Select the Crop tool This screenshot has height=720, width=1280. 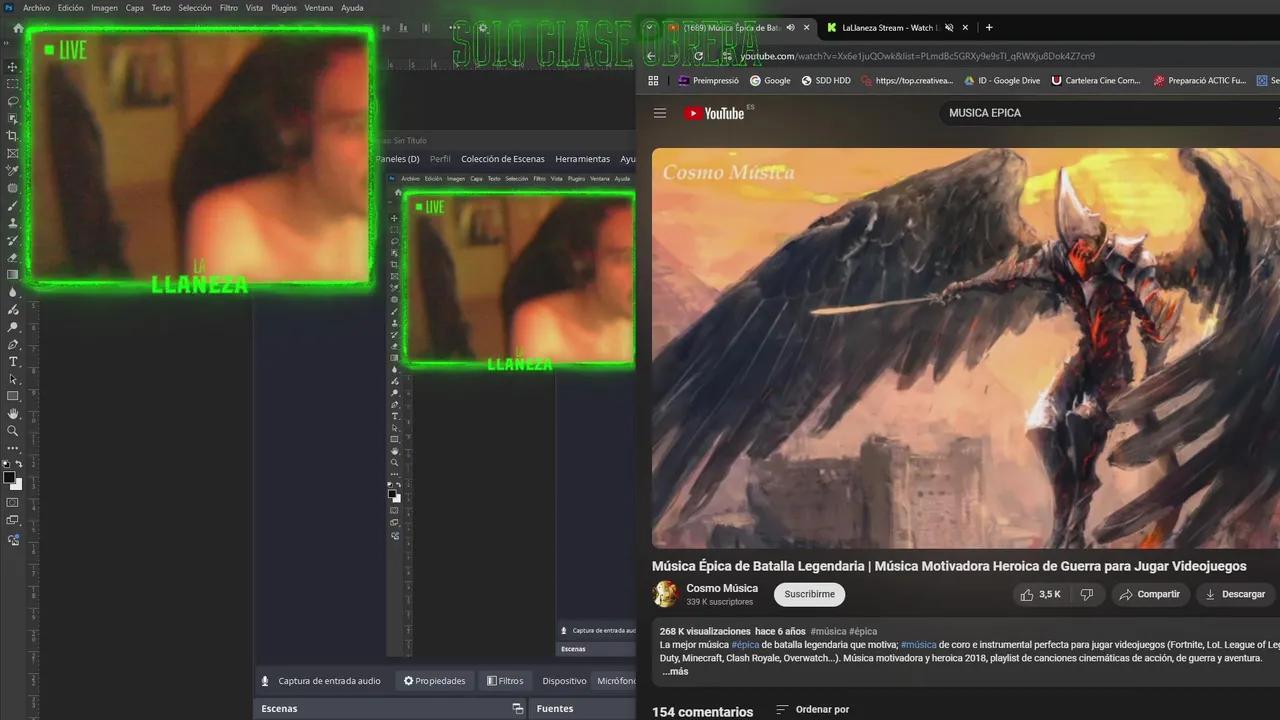point(13,135)
